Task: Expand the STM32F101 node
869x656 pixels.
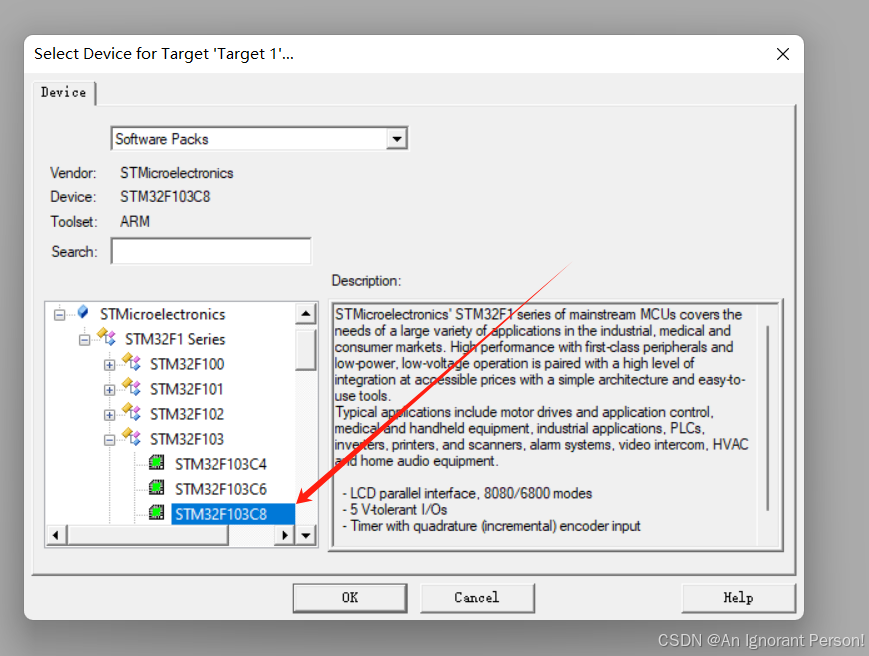Action: coord(109,390)
